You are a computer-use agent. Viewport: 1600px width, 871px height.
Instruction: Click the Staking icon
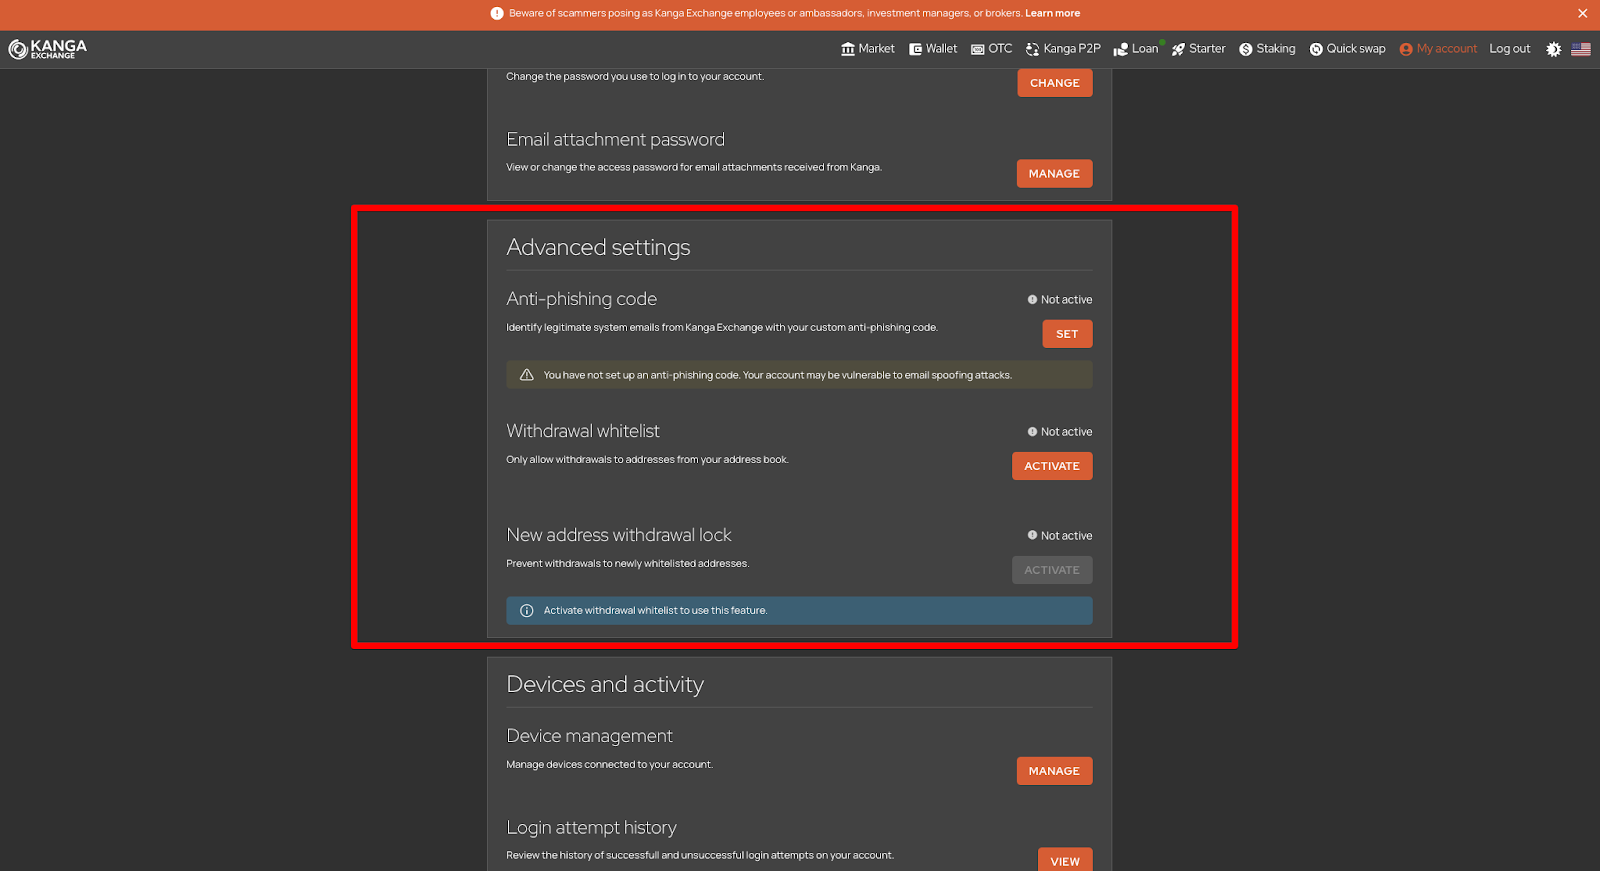(1246, 49)
